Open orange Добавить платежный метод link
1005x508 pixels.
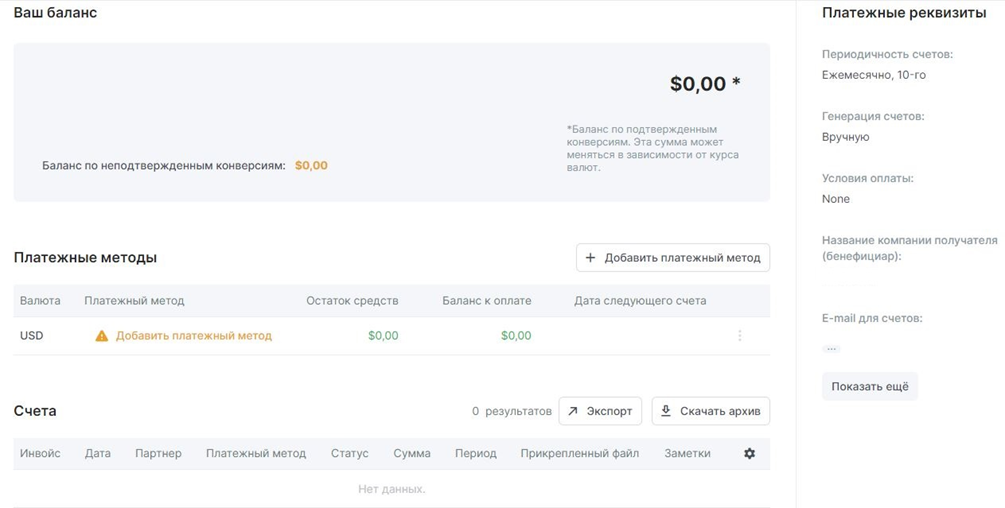coord(194,336)
